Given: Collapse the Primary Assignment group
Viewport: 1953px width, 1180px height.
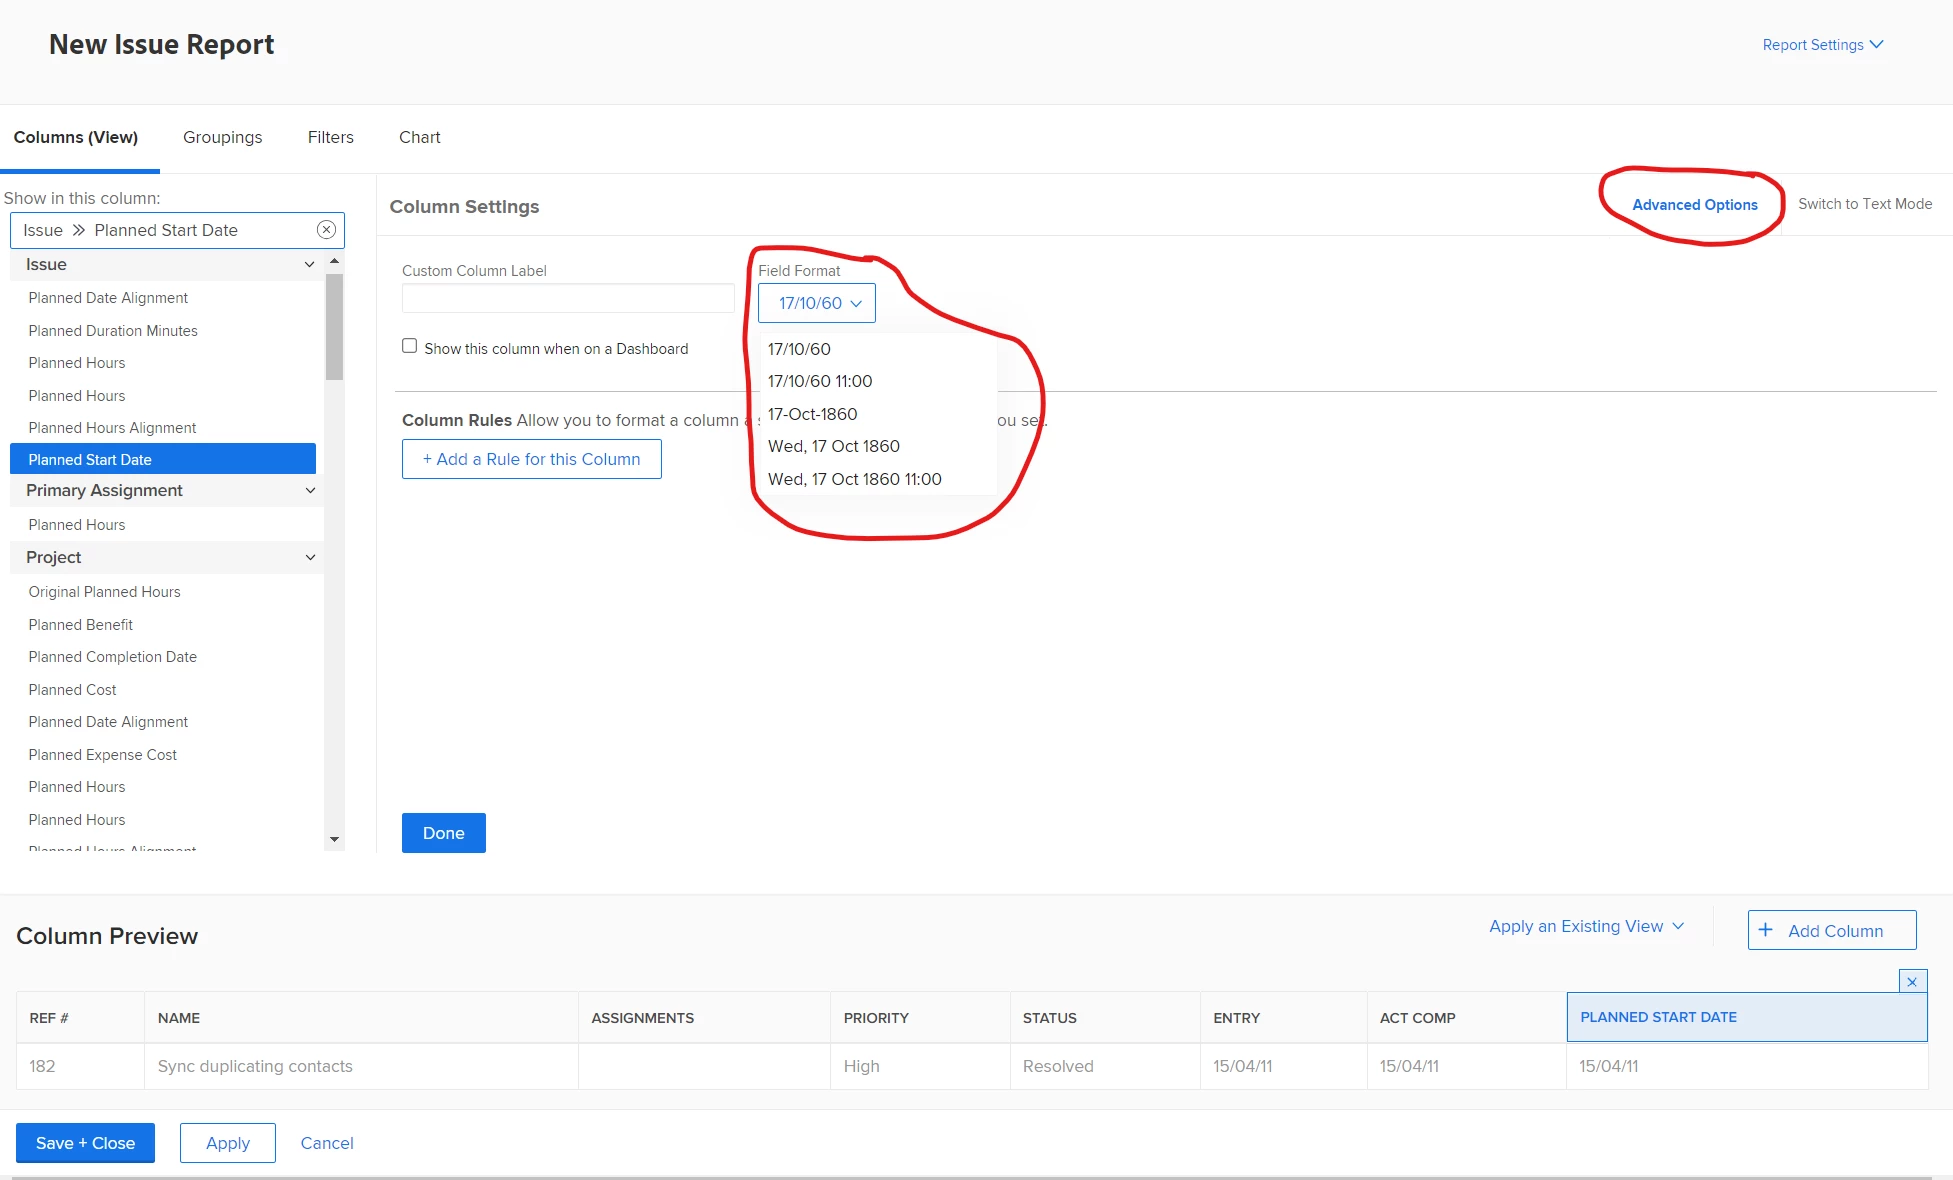Looking at the screenshot, I should pyautogui.click(x=310, y=491).
